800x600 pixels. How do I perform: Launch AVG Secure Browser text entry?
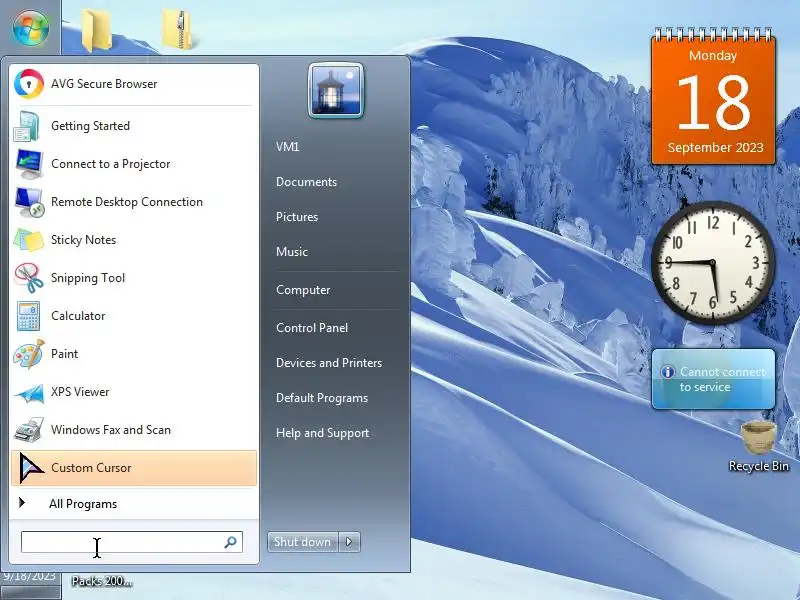[104, 84]
